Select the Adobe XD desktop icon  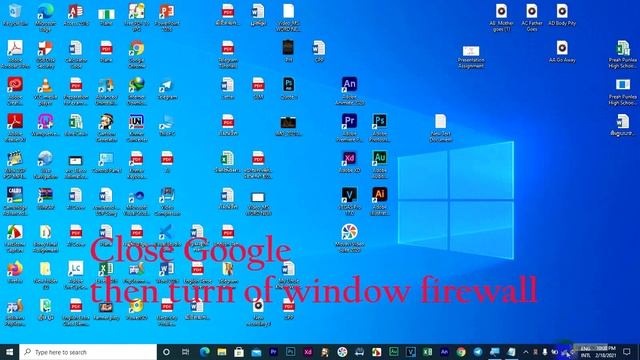[x=349, y=162]
